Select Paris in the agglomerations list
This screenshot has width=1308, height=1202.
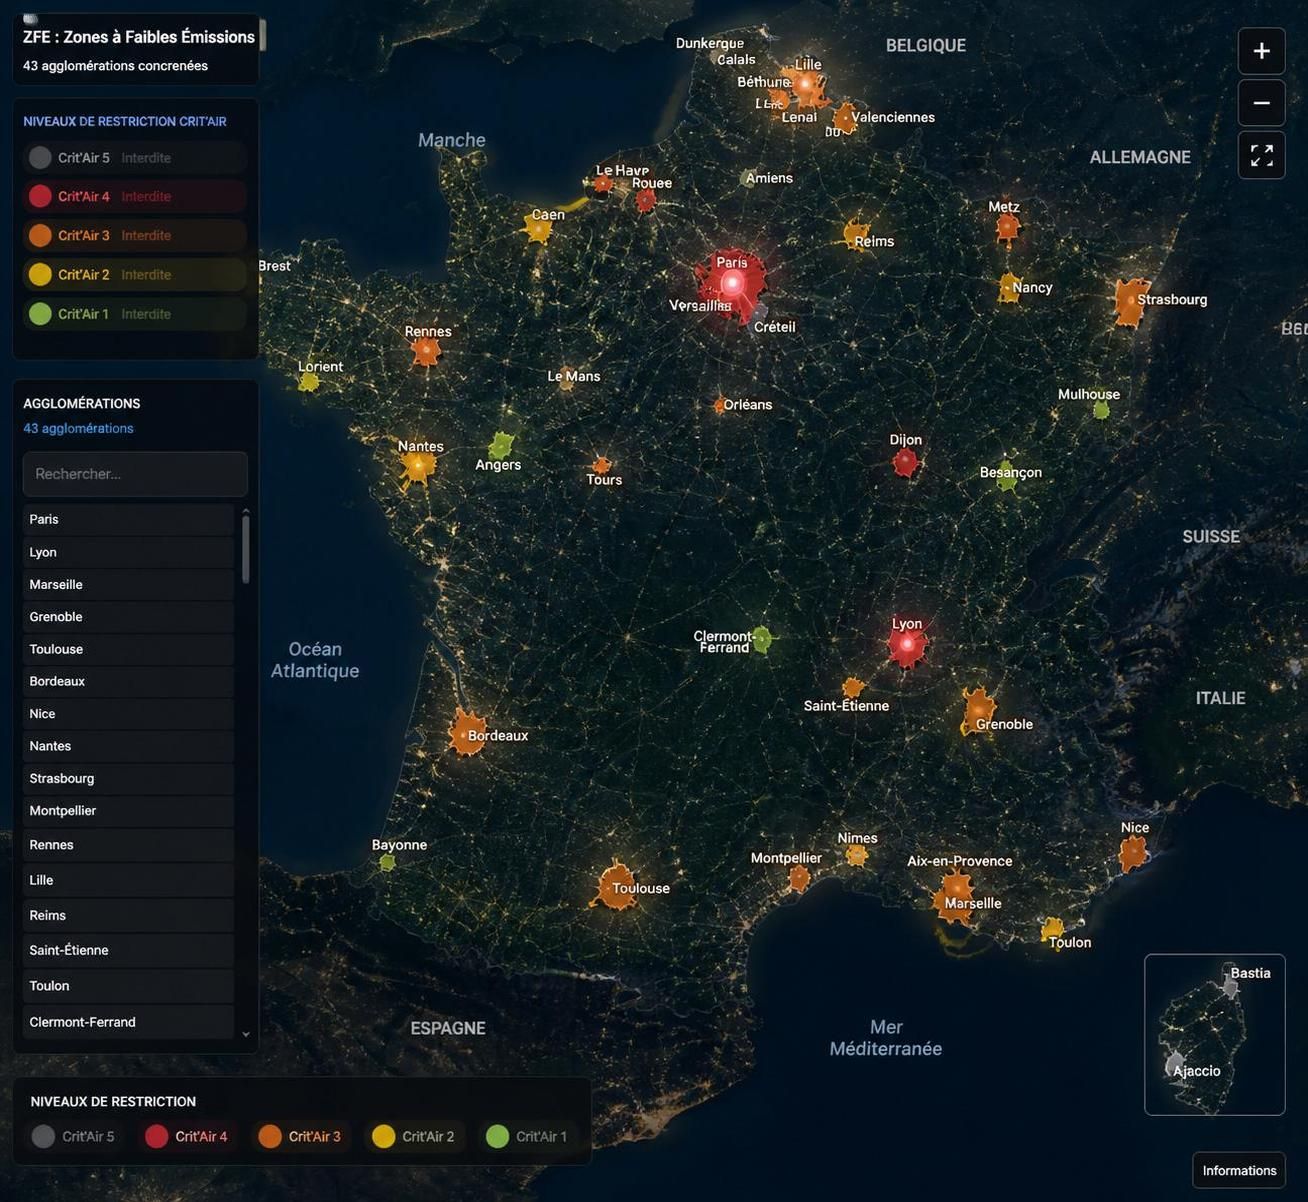(x=128, y=519)
